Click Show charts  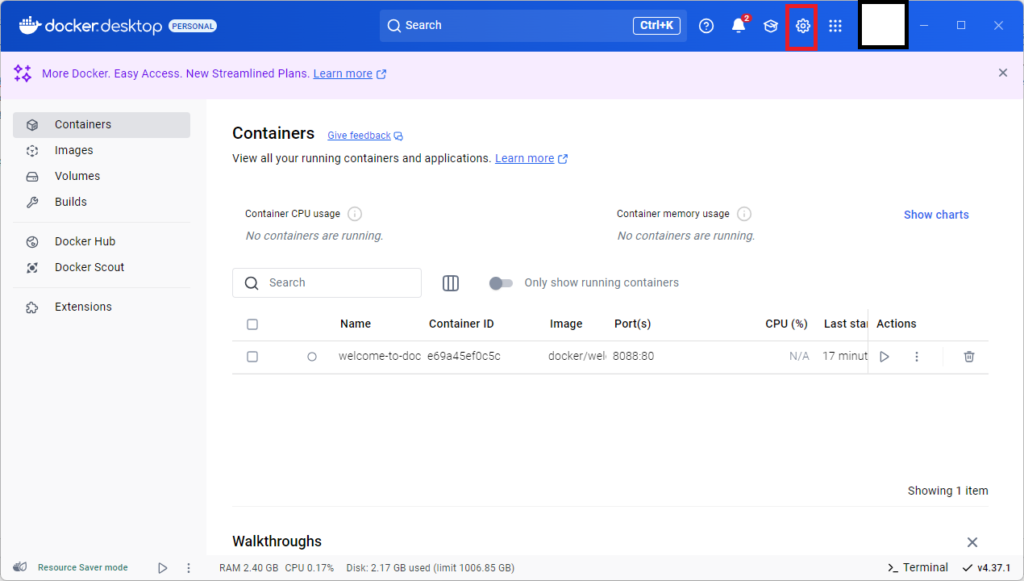936,215
